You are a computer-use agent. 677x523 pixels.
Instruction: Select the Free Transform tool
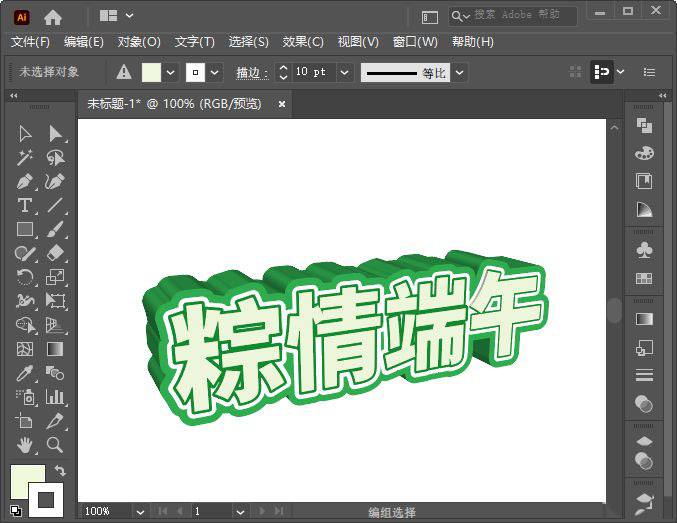pos(55,301)
